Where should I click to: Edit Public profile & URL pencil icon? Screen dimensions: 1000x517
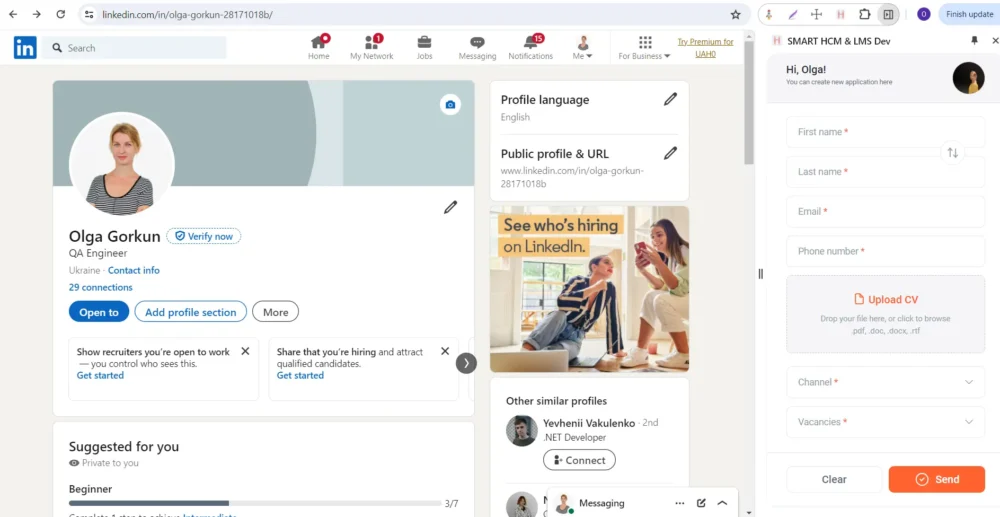pos(670,153)
